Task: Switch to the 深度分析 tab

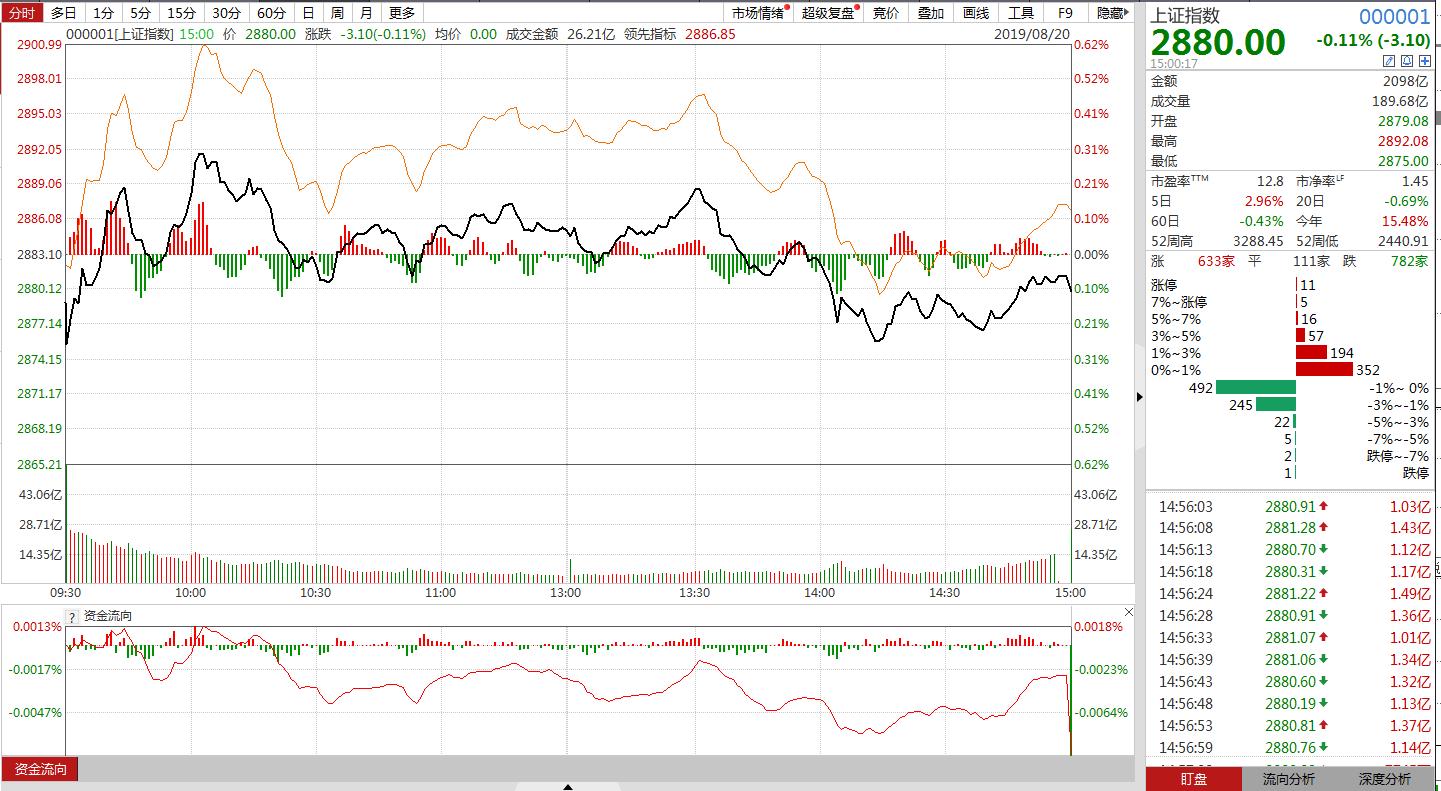Action: click(1385, 779)
